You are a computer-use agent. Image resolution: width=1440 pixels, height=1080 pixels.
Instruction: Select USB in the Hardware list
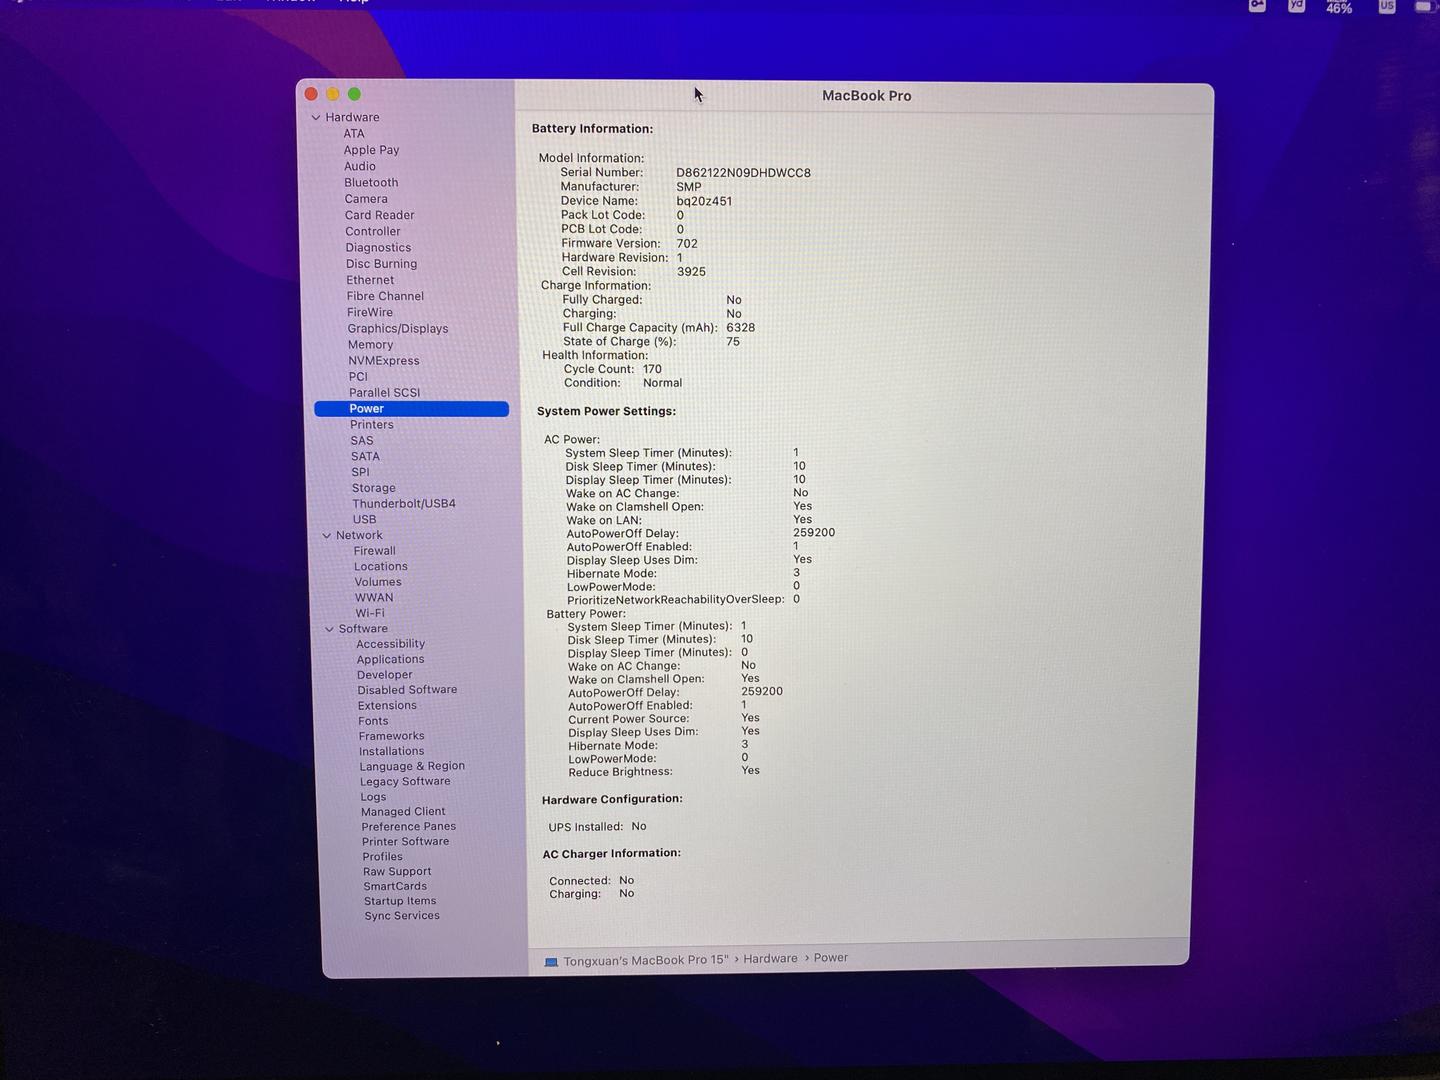pos(364,520)
